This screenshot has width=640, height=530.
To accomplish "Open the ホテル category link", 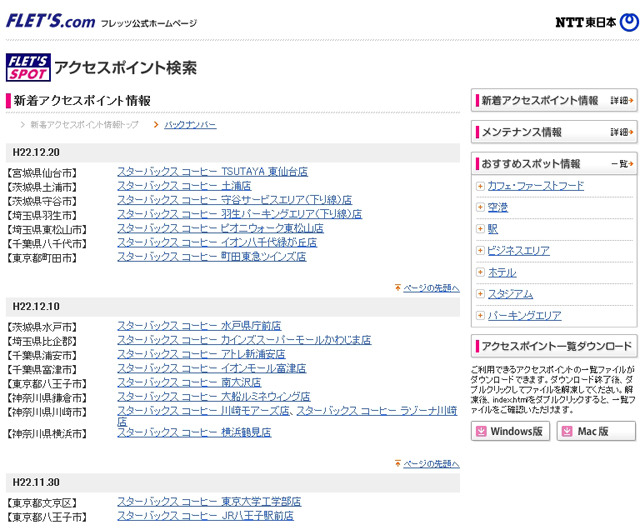I will click(x=502, y=272).
